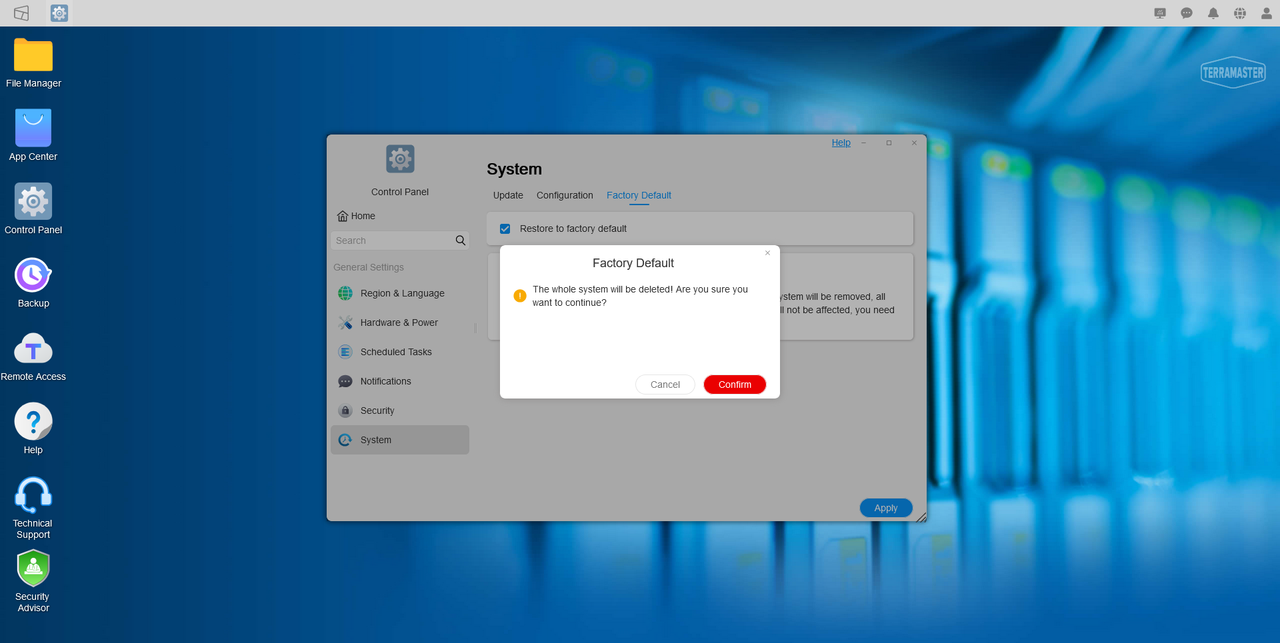Click the Security lock icon
Viewport: 1280px width, 643px height.
345,410
